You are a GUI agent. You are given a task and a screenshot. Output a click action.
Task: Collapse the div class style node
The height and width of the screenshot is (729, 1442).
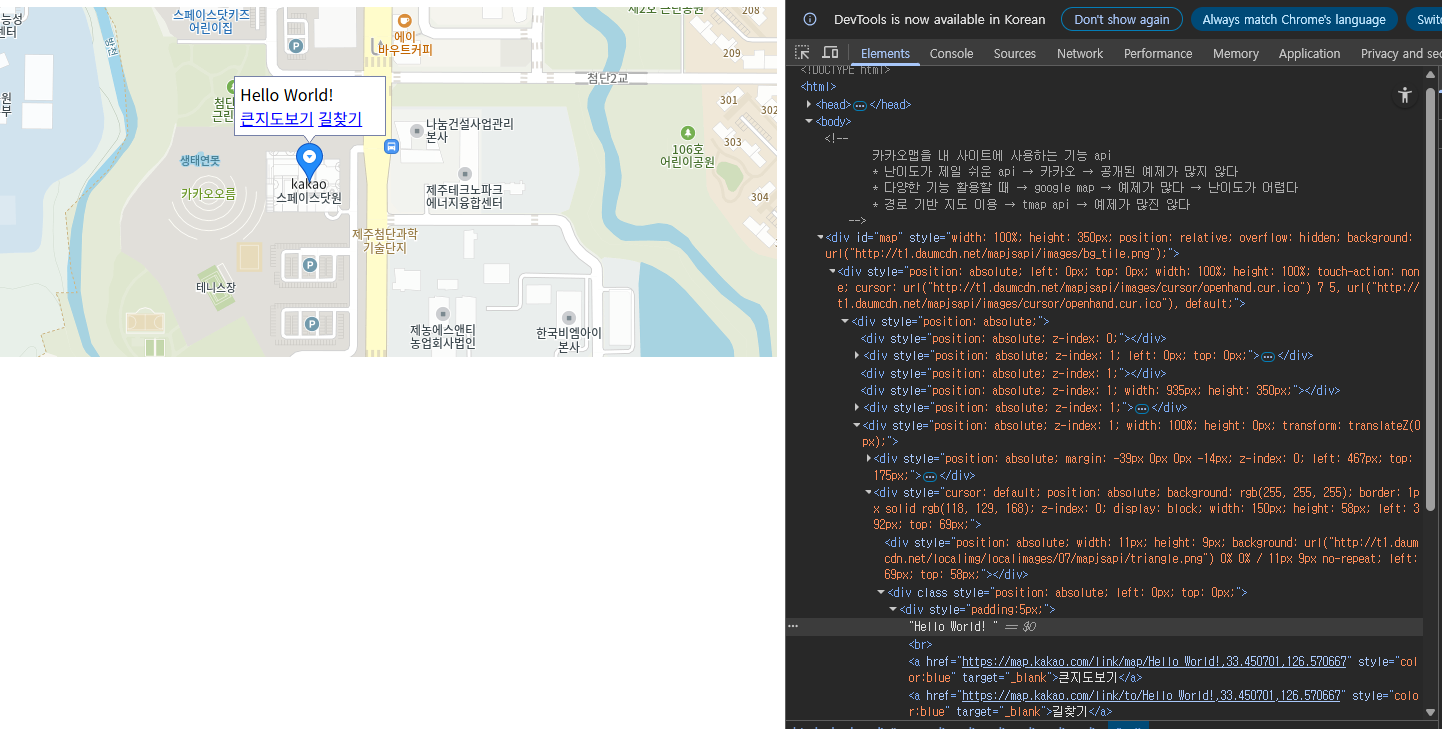pos(881,593)
